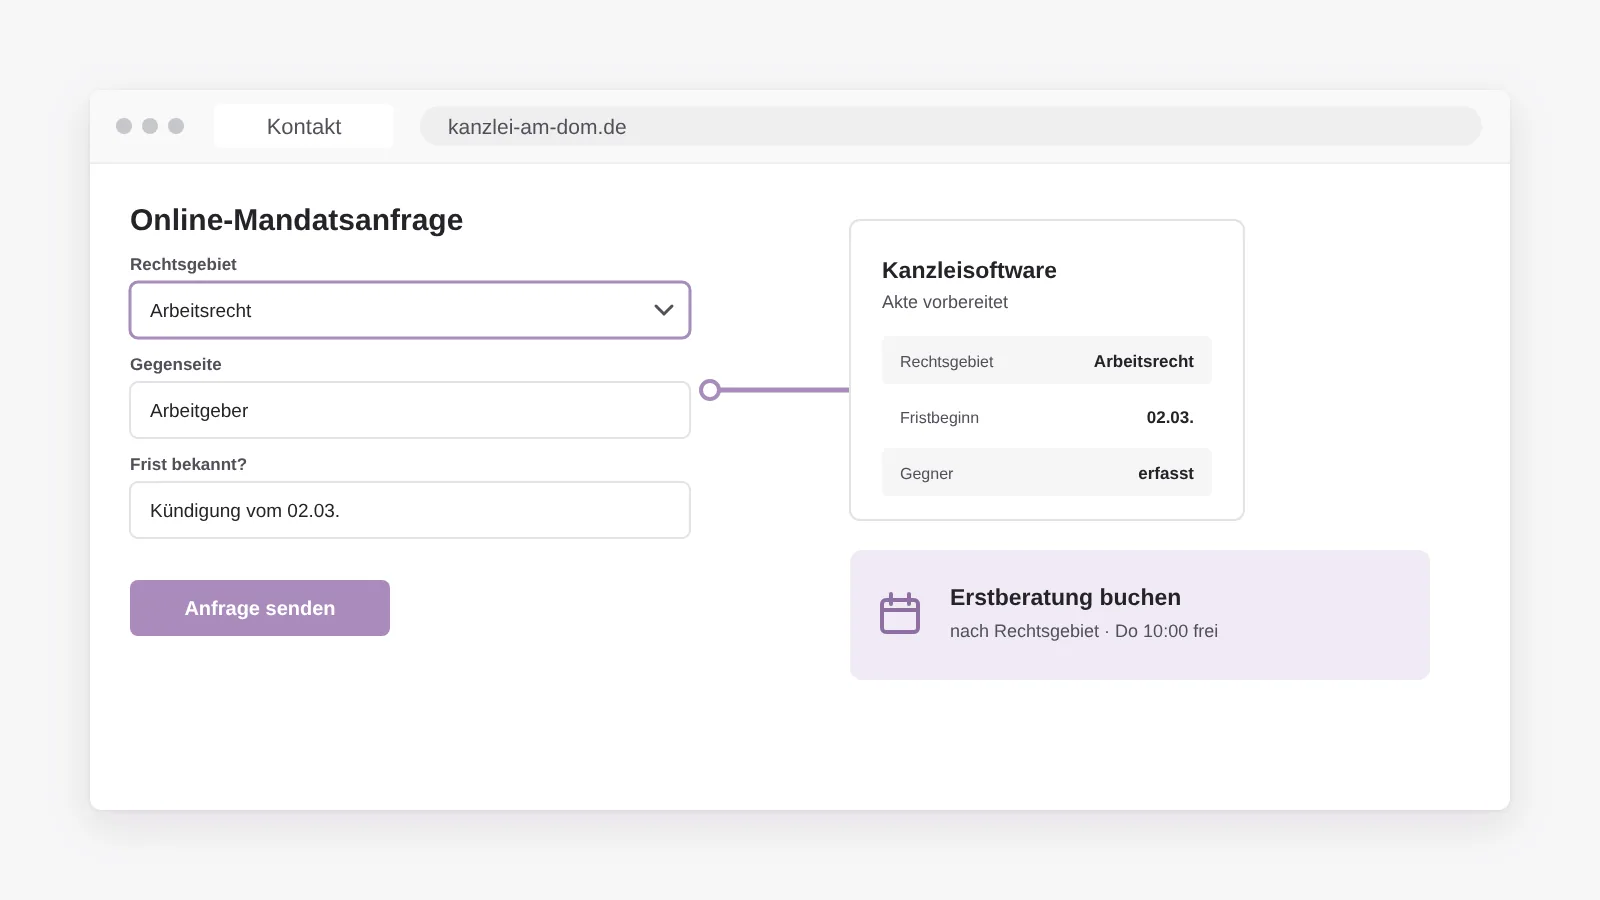Click Akte vorbereitet status text

[945, 302]
